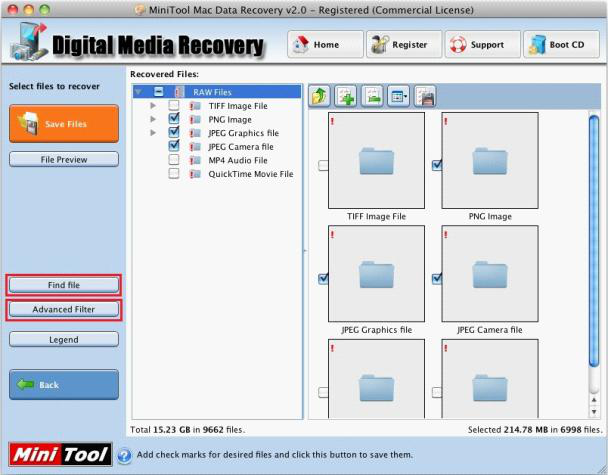The width and height of the screenshot is (608, 475).
Task: Select the JPEG Camera file tree label
Action: click(241, 147)
